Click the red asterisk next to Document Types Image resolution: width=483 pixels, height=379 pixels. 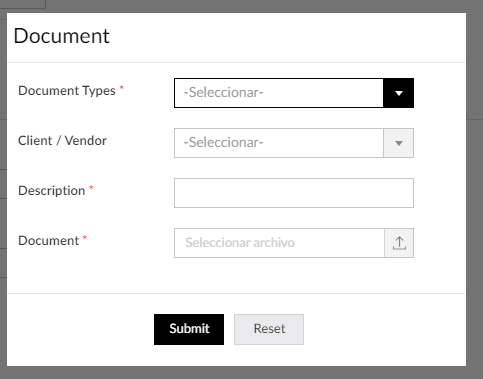tap(122, 88)
